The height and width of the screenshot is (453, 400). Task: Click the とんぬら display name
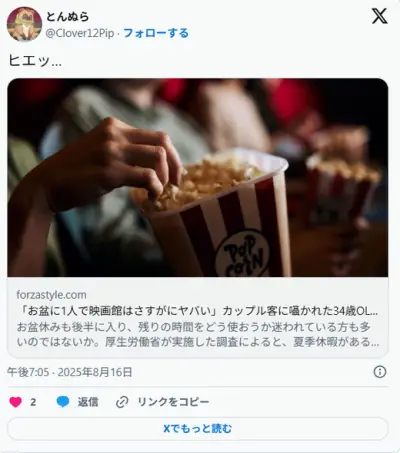click(x=68, y=16)
